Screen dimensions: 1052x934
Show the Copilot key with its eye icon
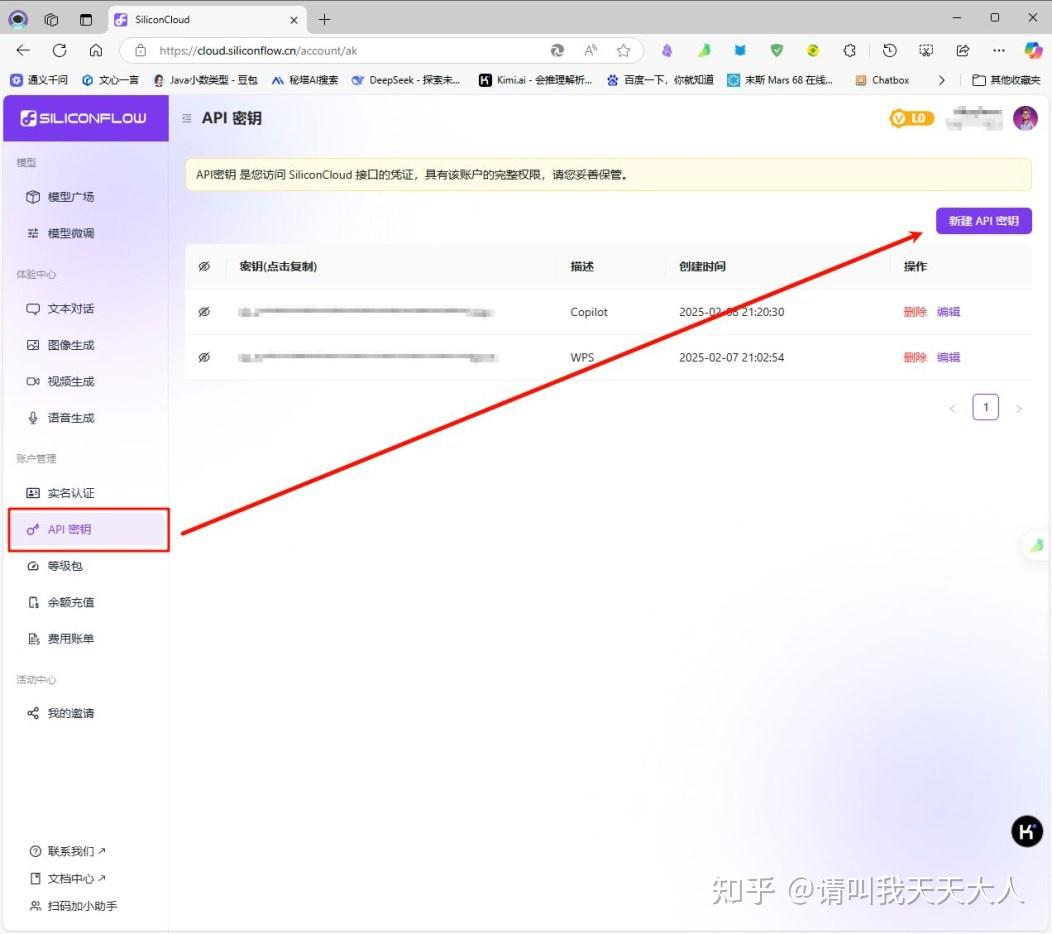pos(205,311)
